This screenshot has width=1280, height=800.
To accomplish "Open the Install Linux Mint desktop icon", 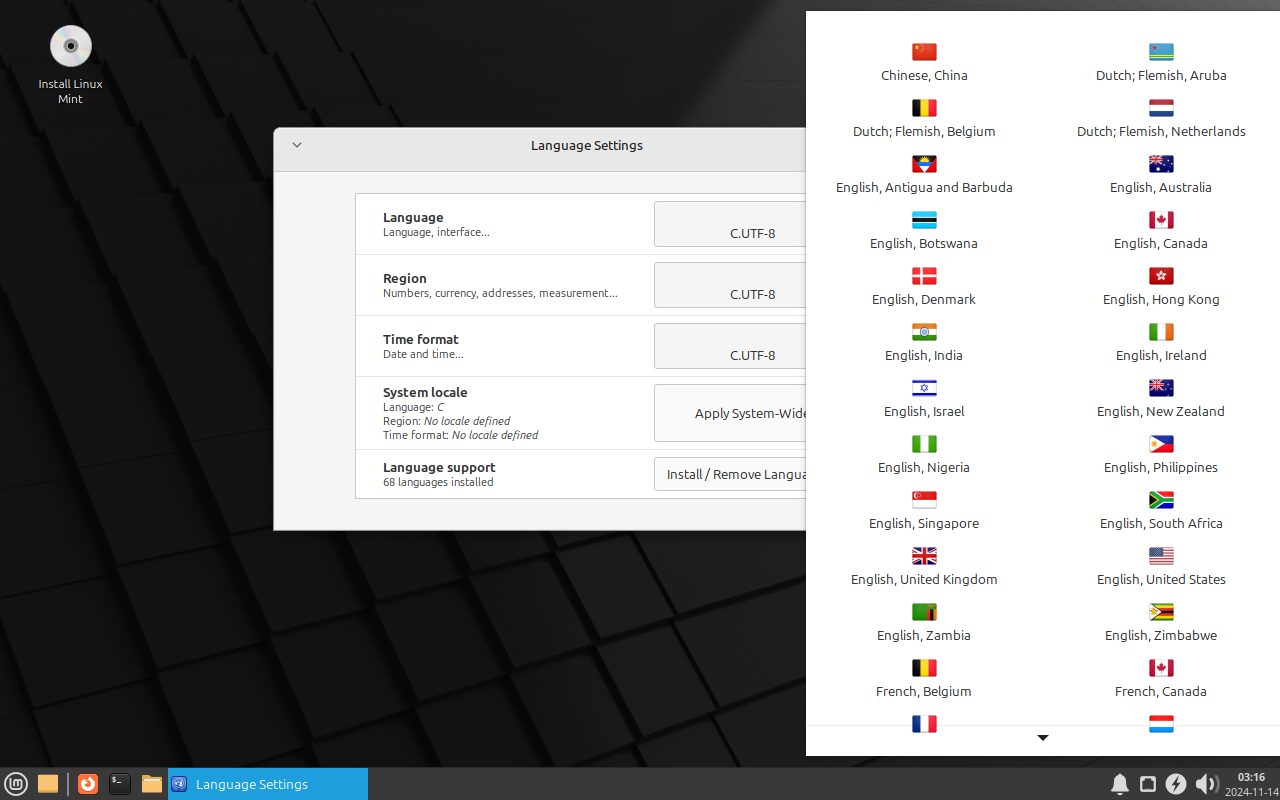I will click(70, 64).
